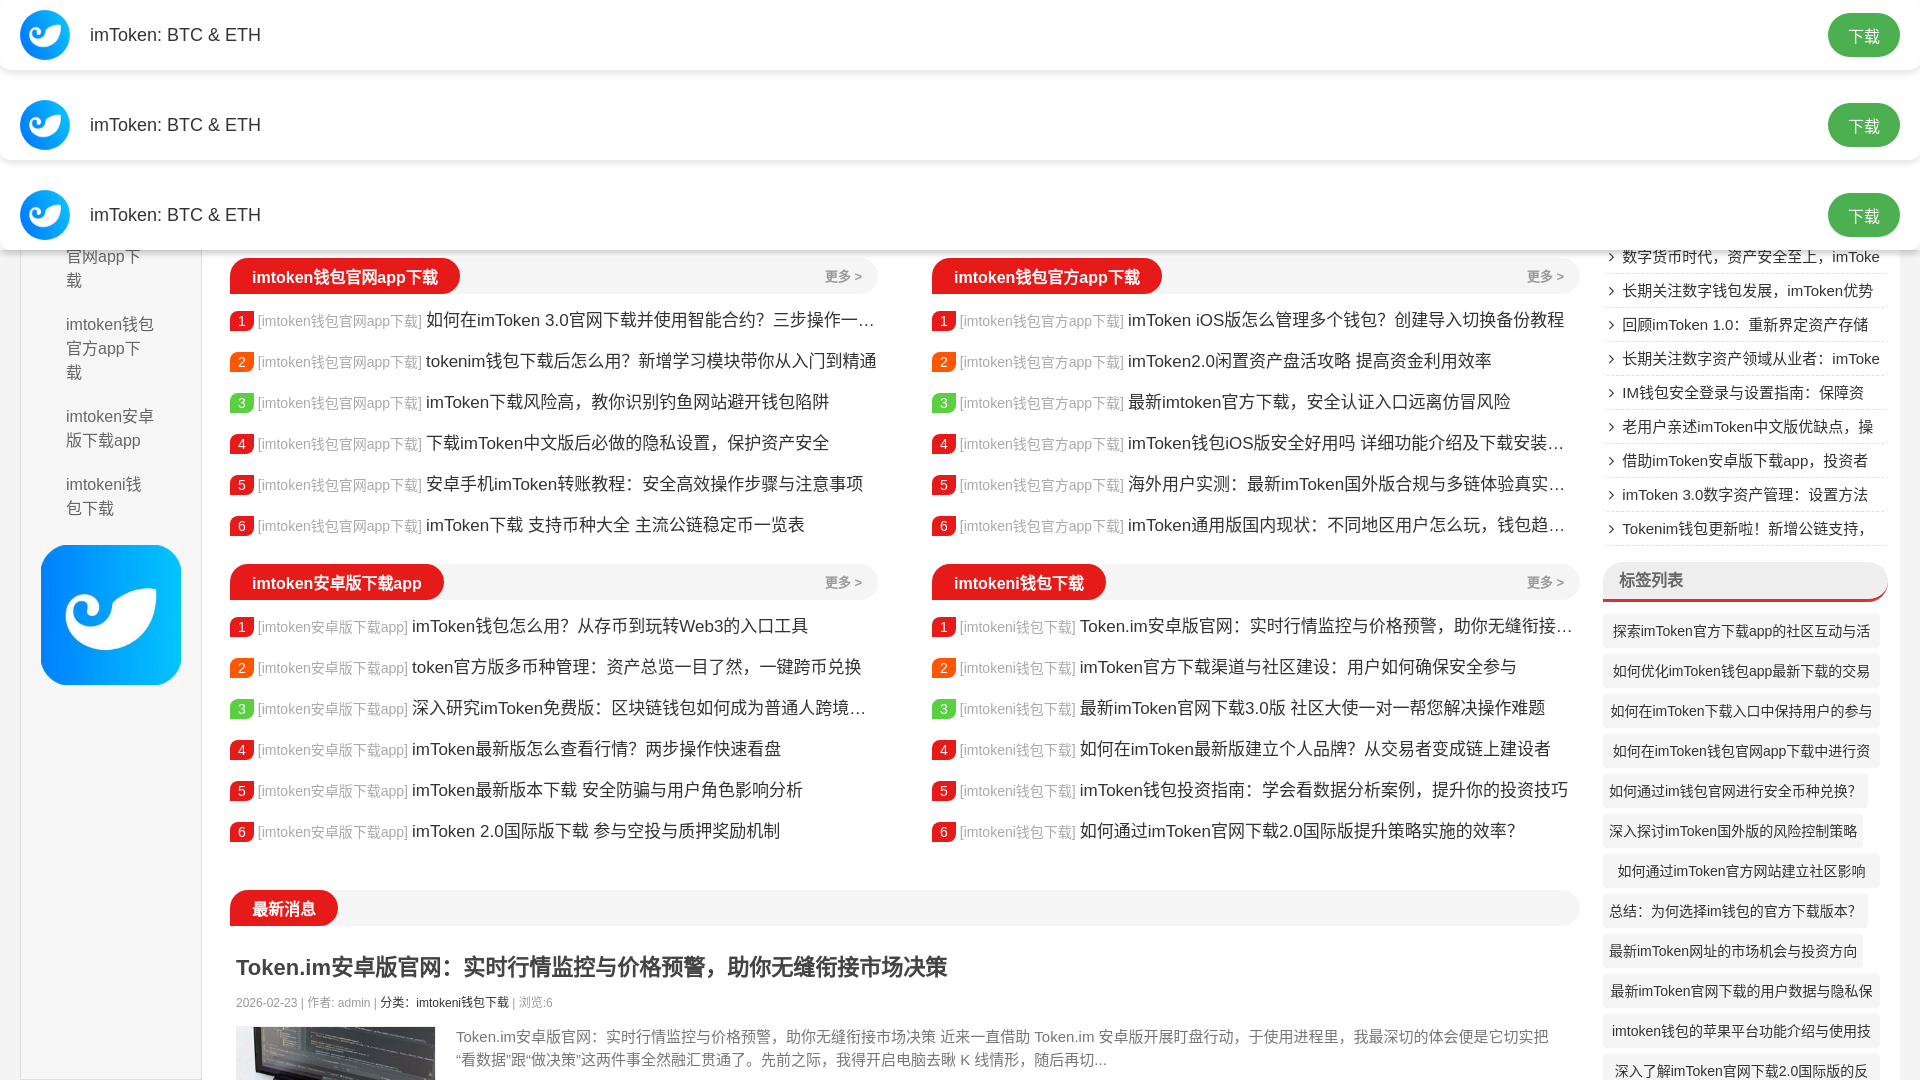Open article 最新imtoken官方下载，安全认证入口
Image resolution: width=1920 pixels, height=1080 pixels.
tap(1319, 402)
